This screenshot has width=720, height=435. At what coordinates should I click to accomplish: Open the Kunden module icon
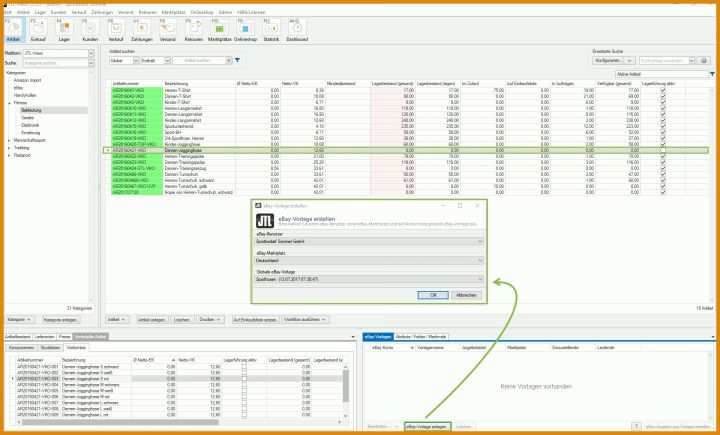point(90,30)
